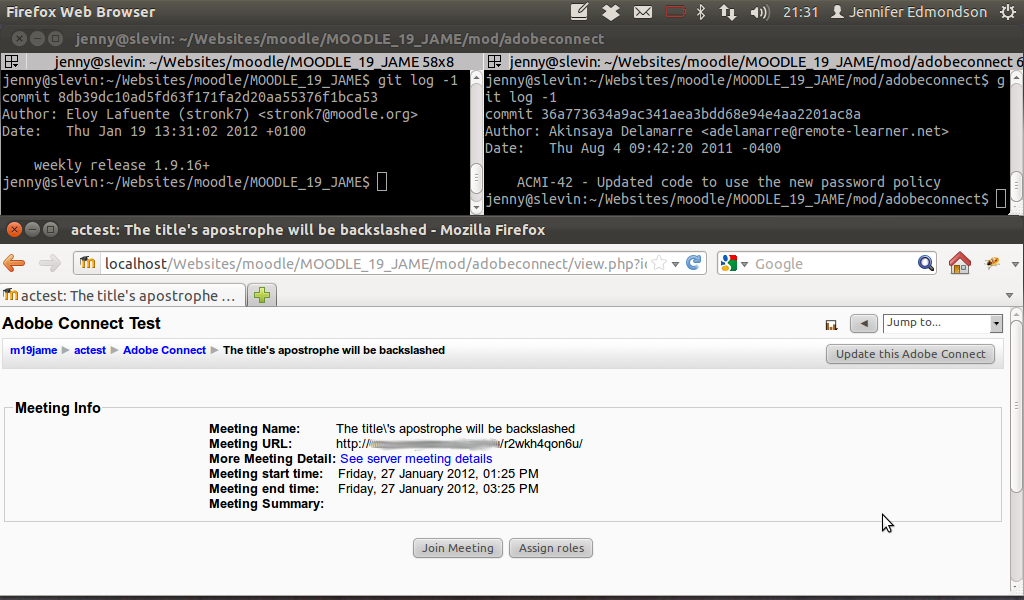Bookmark page with the star icon

click(660, 263)
